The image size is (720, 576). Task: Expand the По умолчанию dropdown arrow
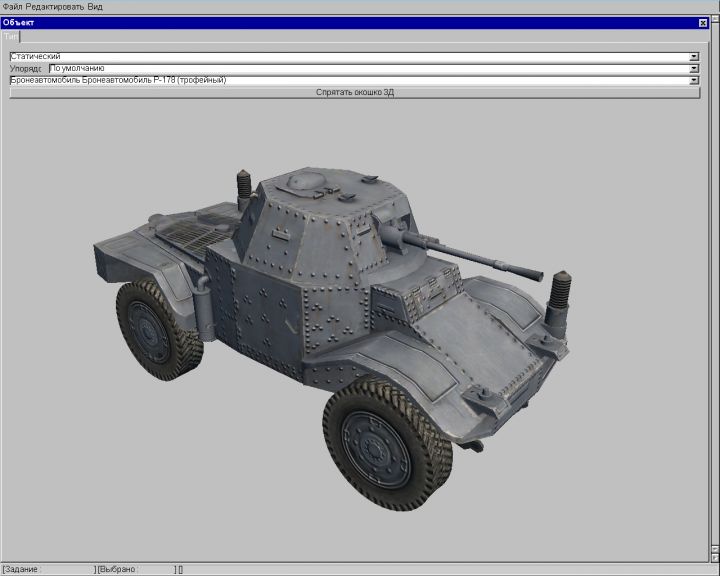(x=694, y=69)
